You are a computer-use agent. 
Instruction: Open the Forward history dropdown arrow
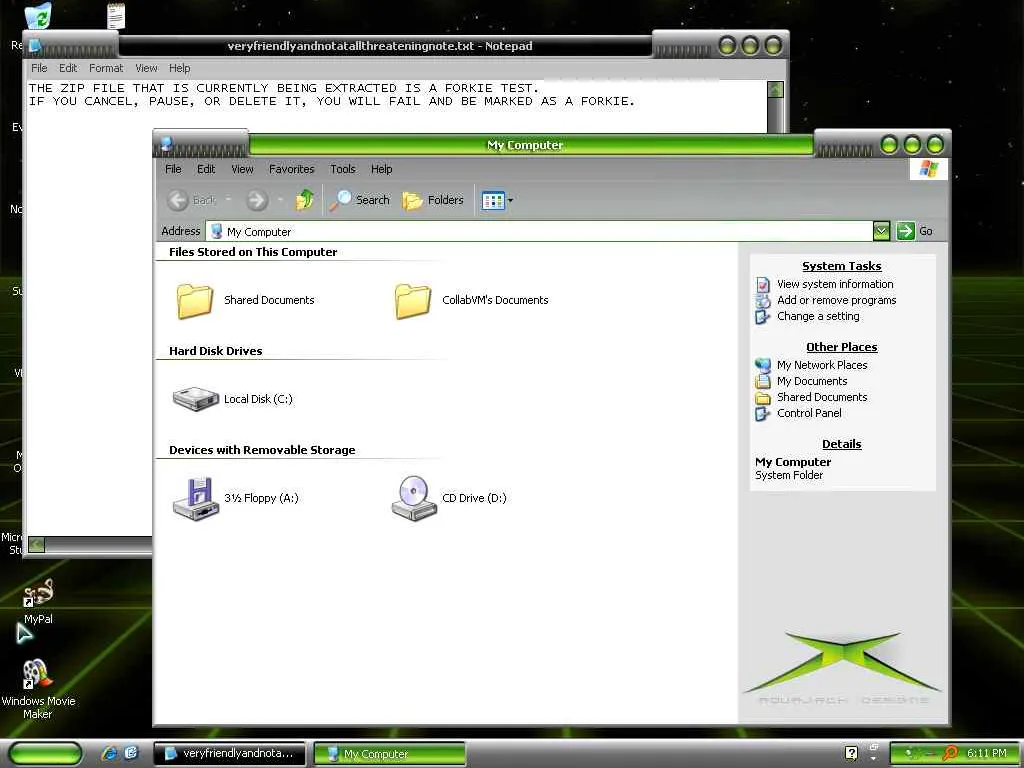280,200
